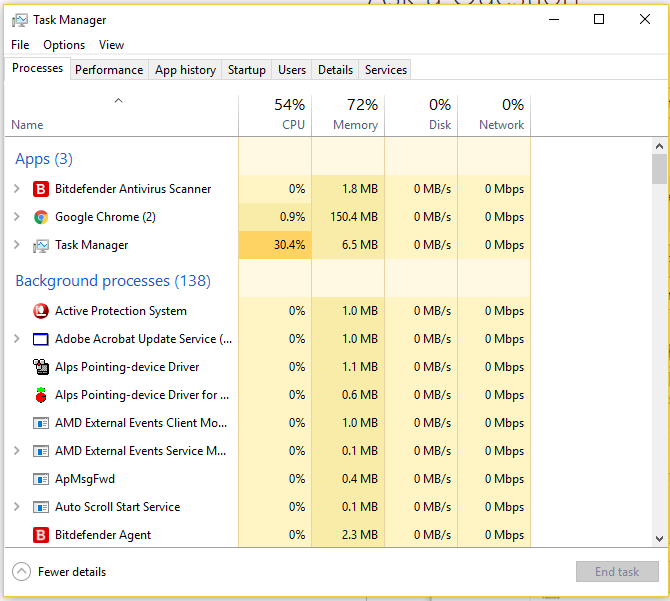Open the Startup tab
The image size is (670, 601).
point(247,70)
